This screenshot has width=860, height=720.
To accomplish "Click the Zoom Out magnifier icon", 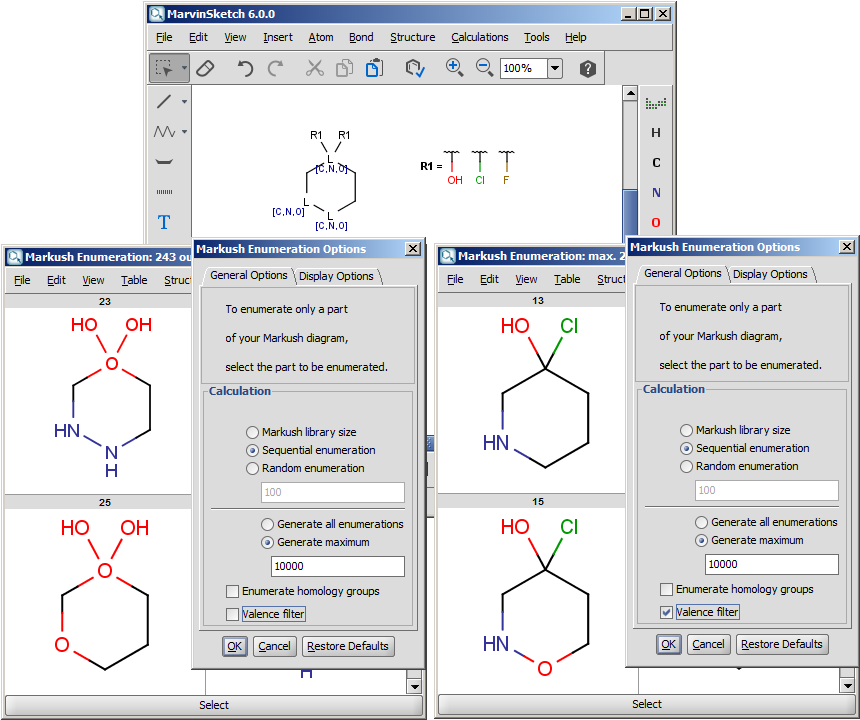I will pos(484,68).
